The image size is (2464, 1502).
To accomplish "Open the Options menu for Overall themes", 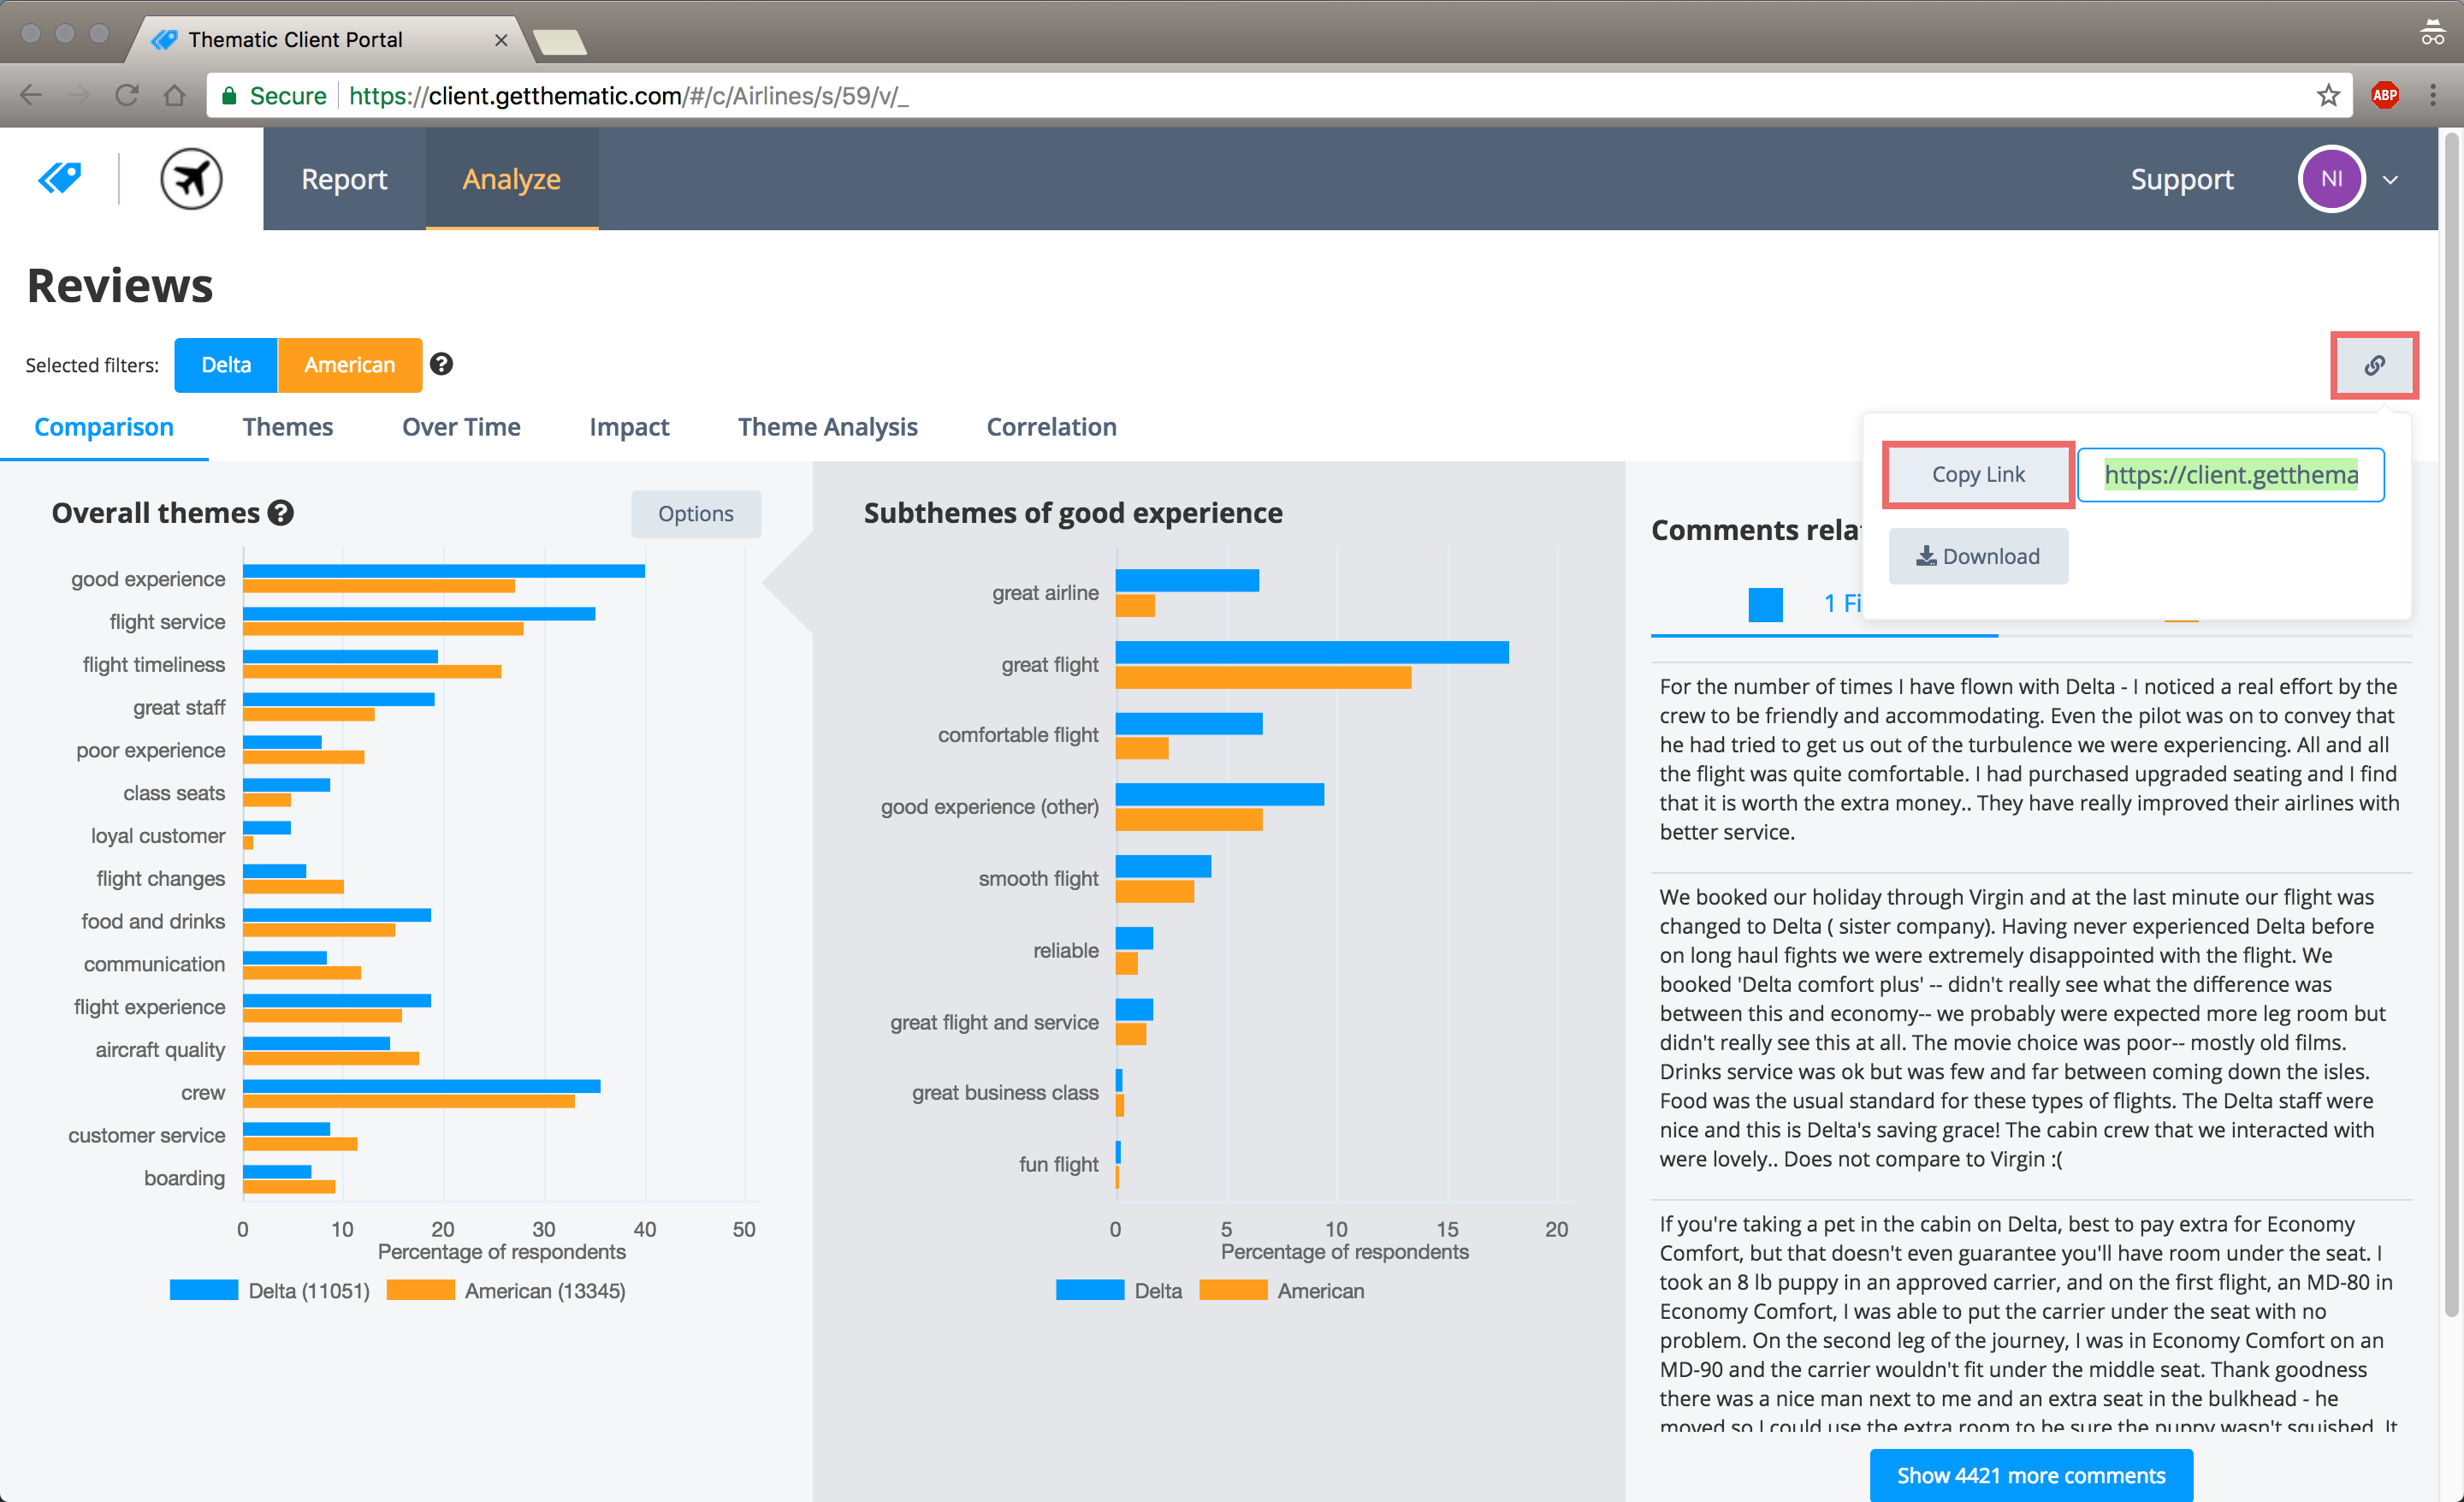I will pyautogui.click(x=695, y=514).
